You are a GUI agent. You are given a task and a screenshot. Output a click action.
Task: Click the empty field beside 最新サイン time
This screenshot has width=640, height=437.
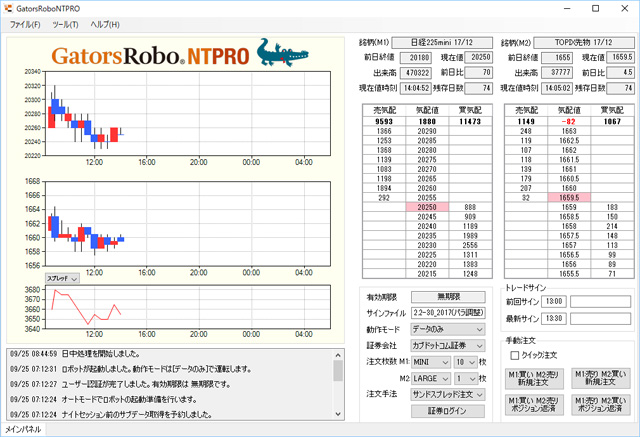point(600,318)
